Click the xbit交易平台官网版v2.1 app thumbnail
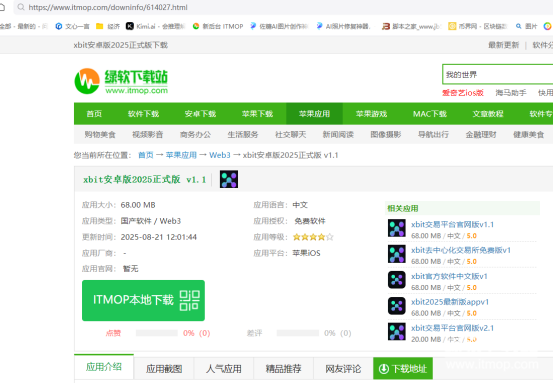This screenshot has width=553, height=384. [397, 331]
